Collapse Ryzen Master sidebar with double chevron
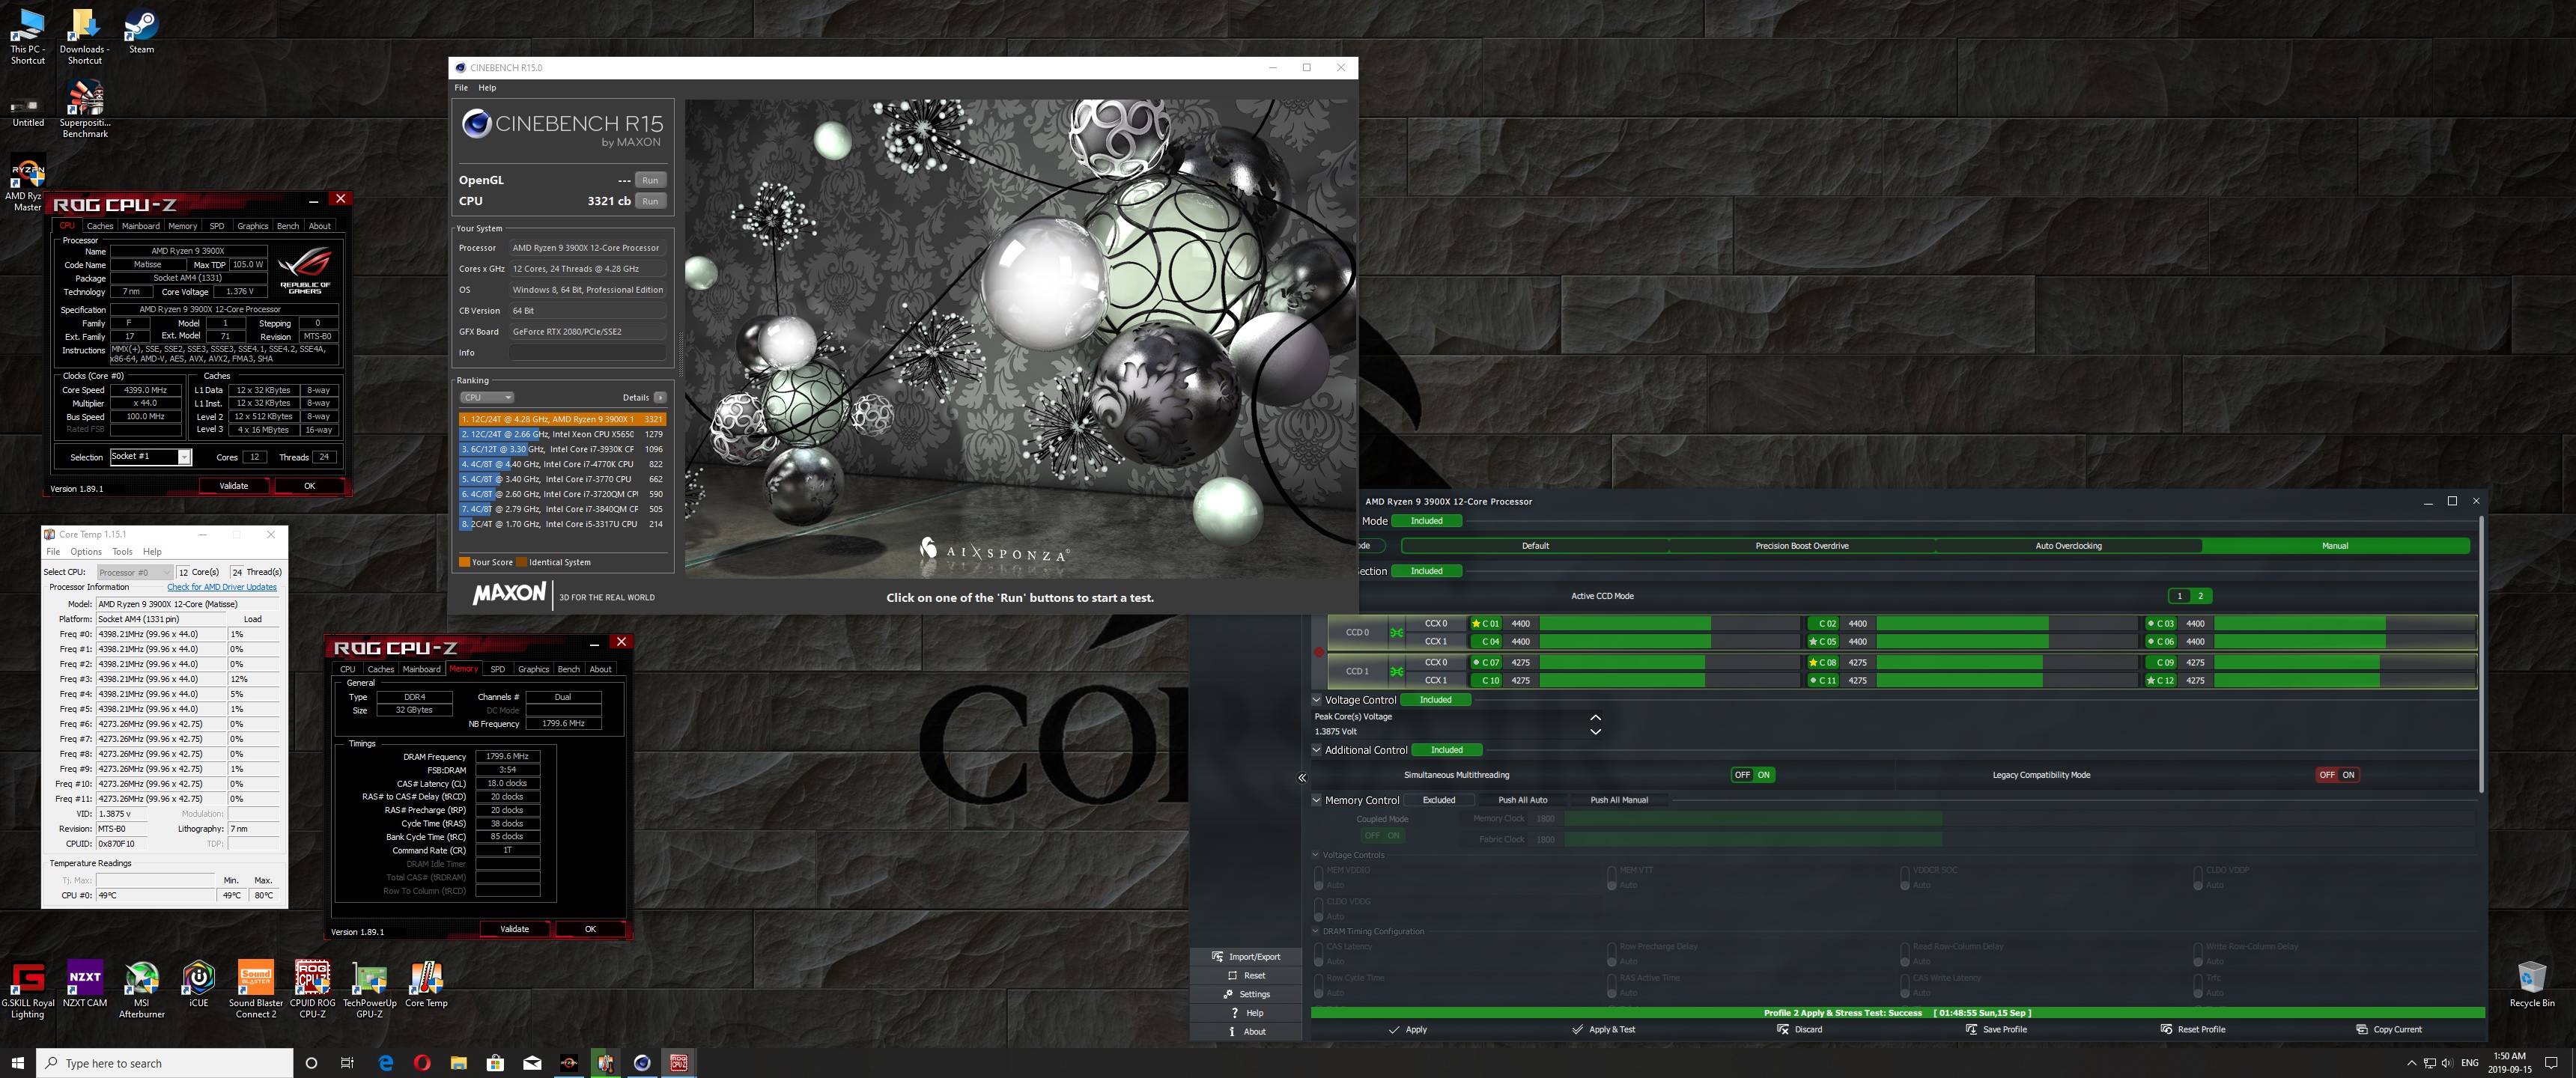The image size is (2576, 1078). (x=1302, y=778)
